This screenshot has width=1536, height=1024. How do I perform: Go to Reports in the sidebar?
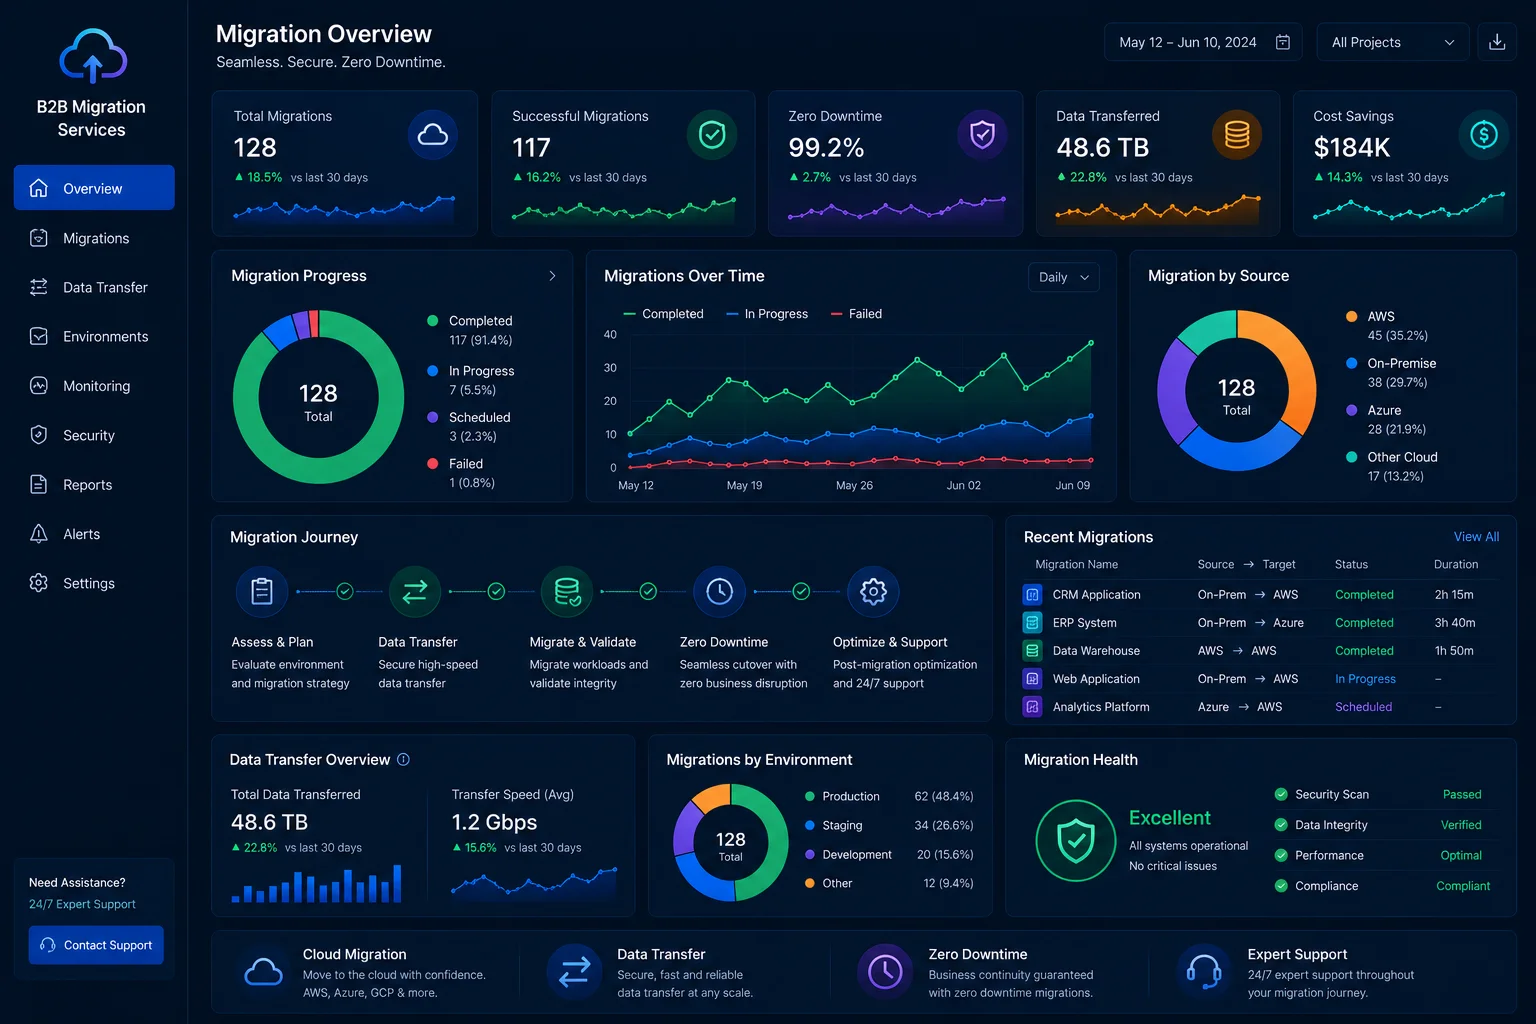pyautogui.click(x=94, y=485)
